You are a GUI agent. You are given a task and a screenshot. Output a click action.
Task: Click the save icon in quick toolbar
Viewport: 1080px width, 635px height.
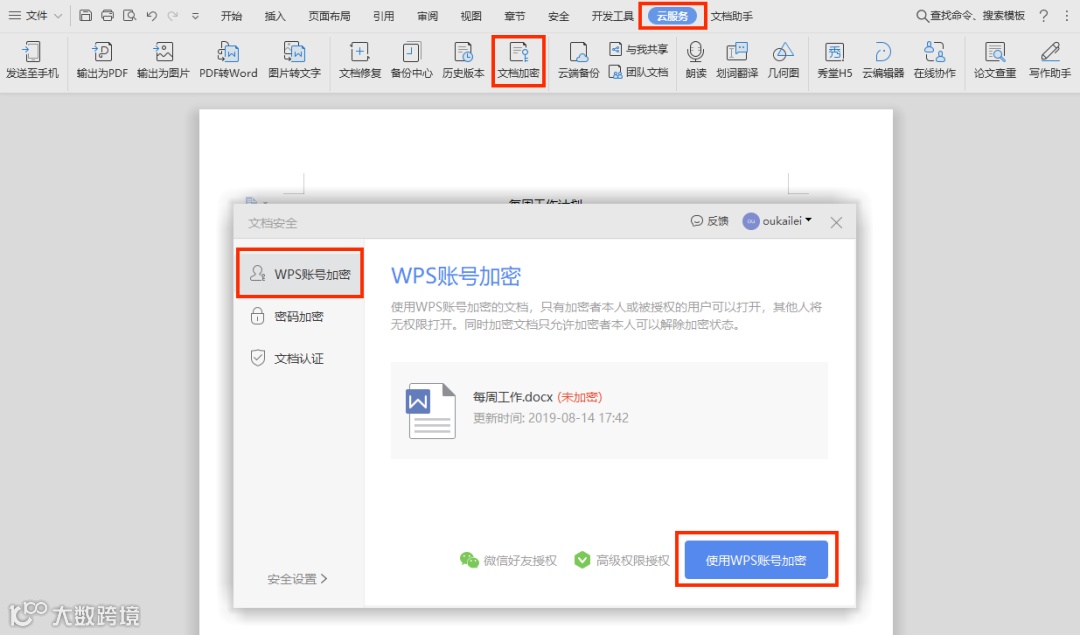pyautogui.click(x=85, y=15)
